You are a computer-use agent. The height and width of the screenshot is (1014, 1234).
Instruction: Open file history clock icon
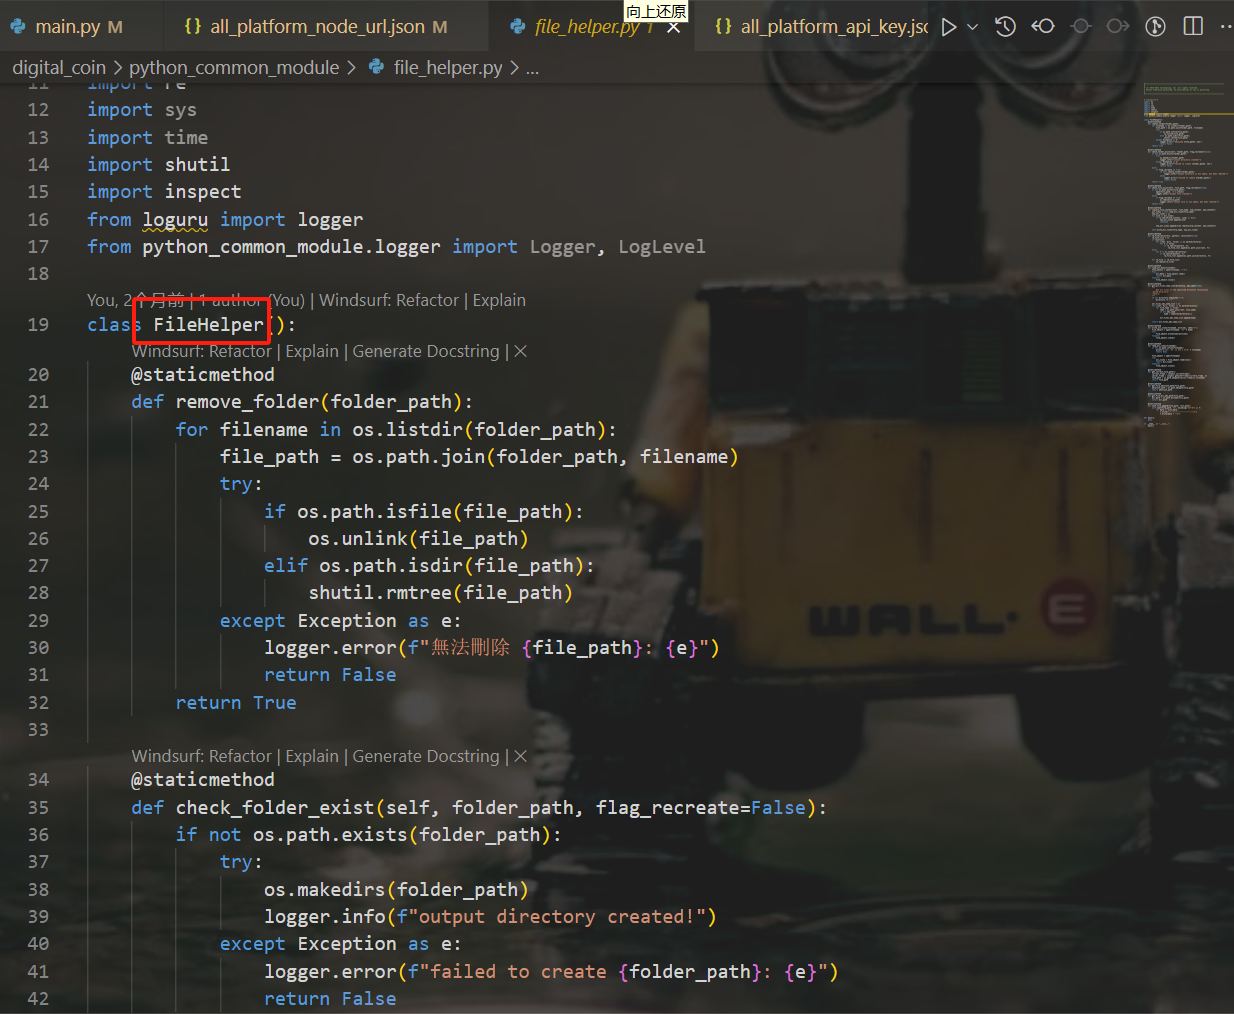point(1006,27)
